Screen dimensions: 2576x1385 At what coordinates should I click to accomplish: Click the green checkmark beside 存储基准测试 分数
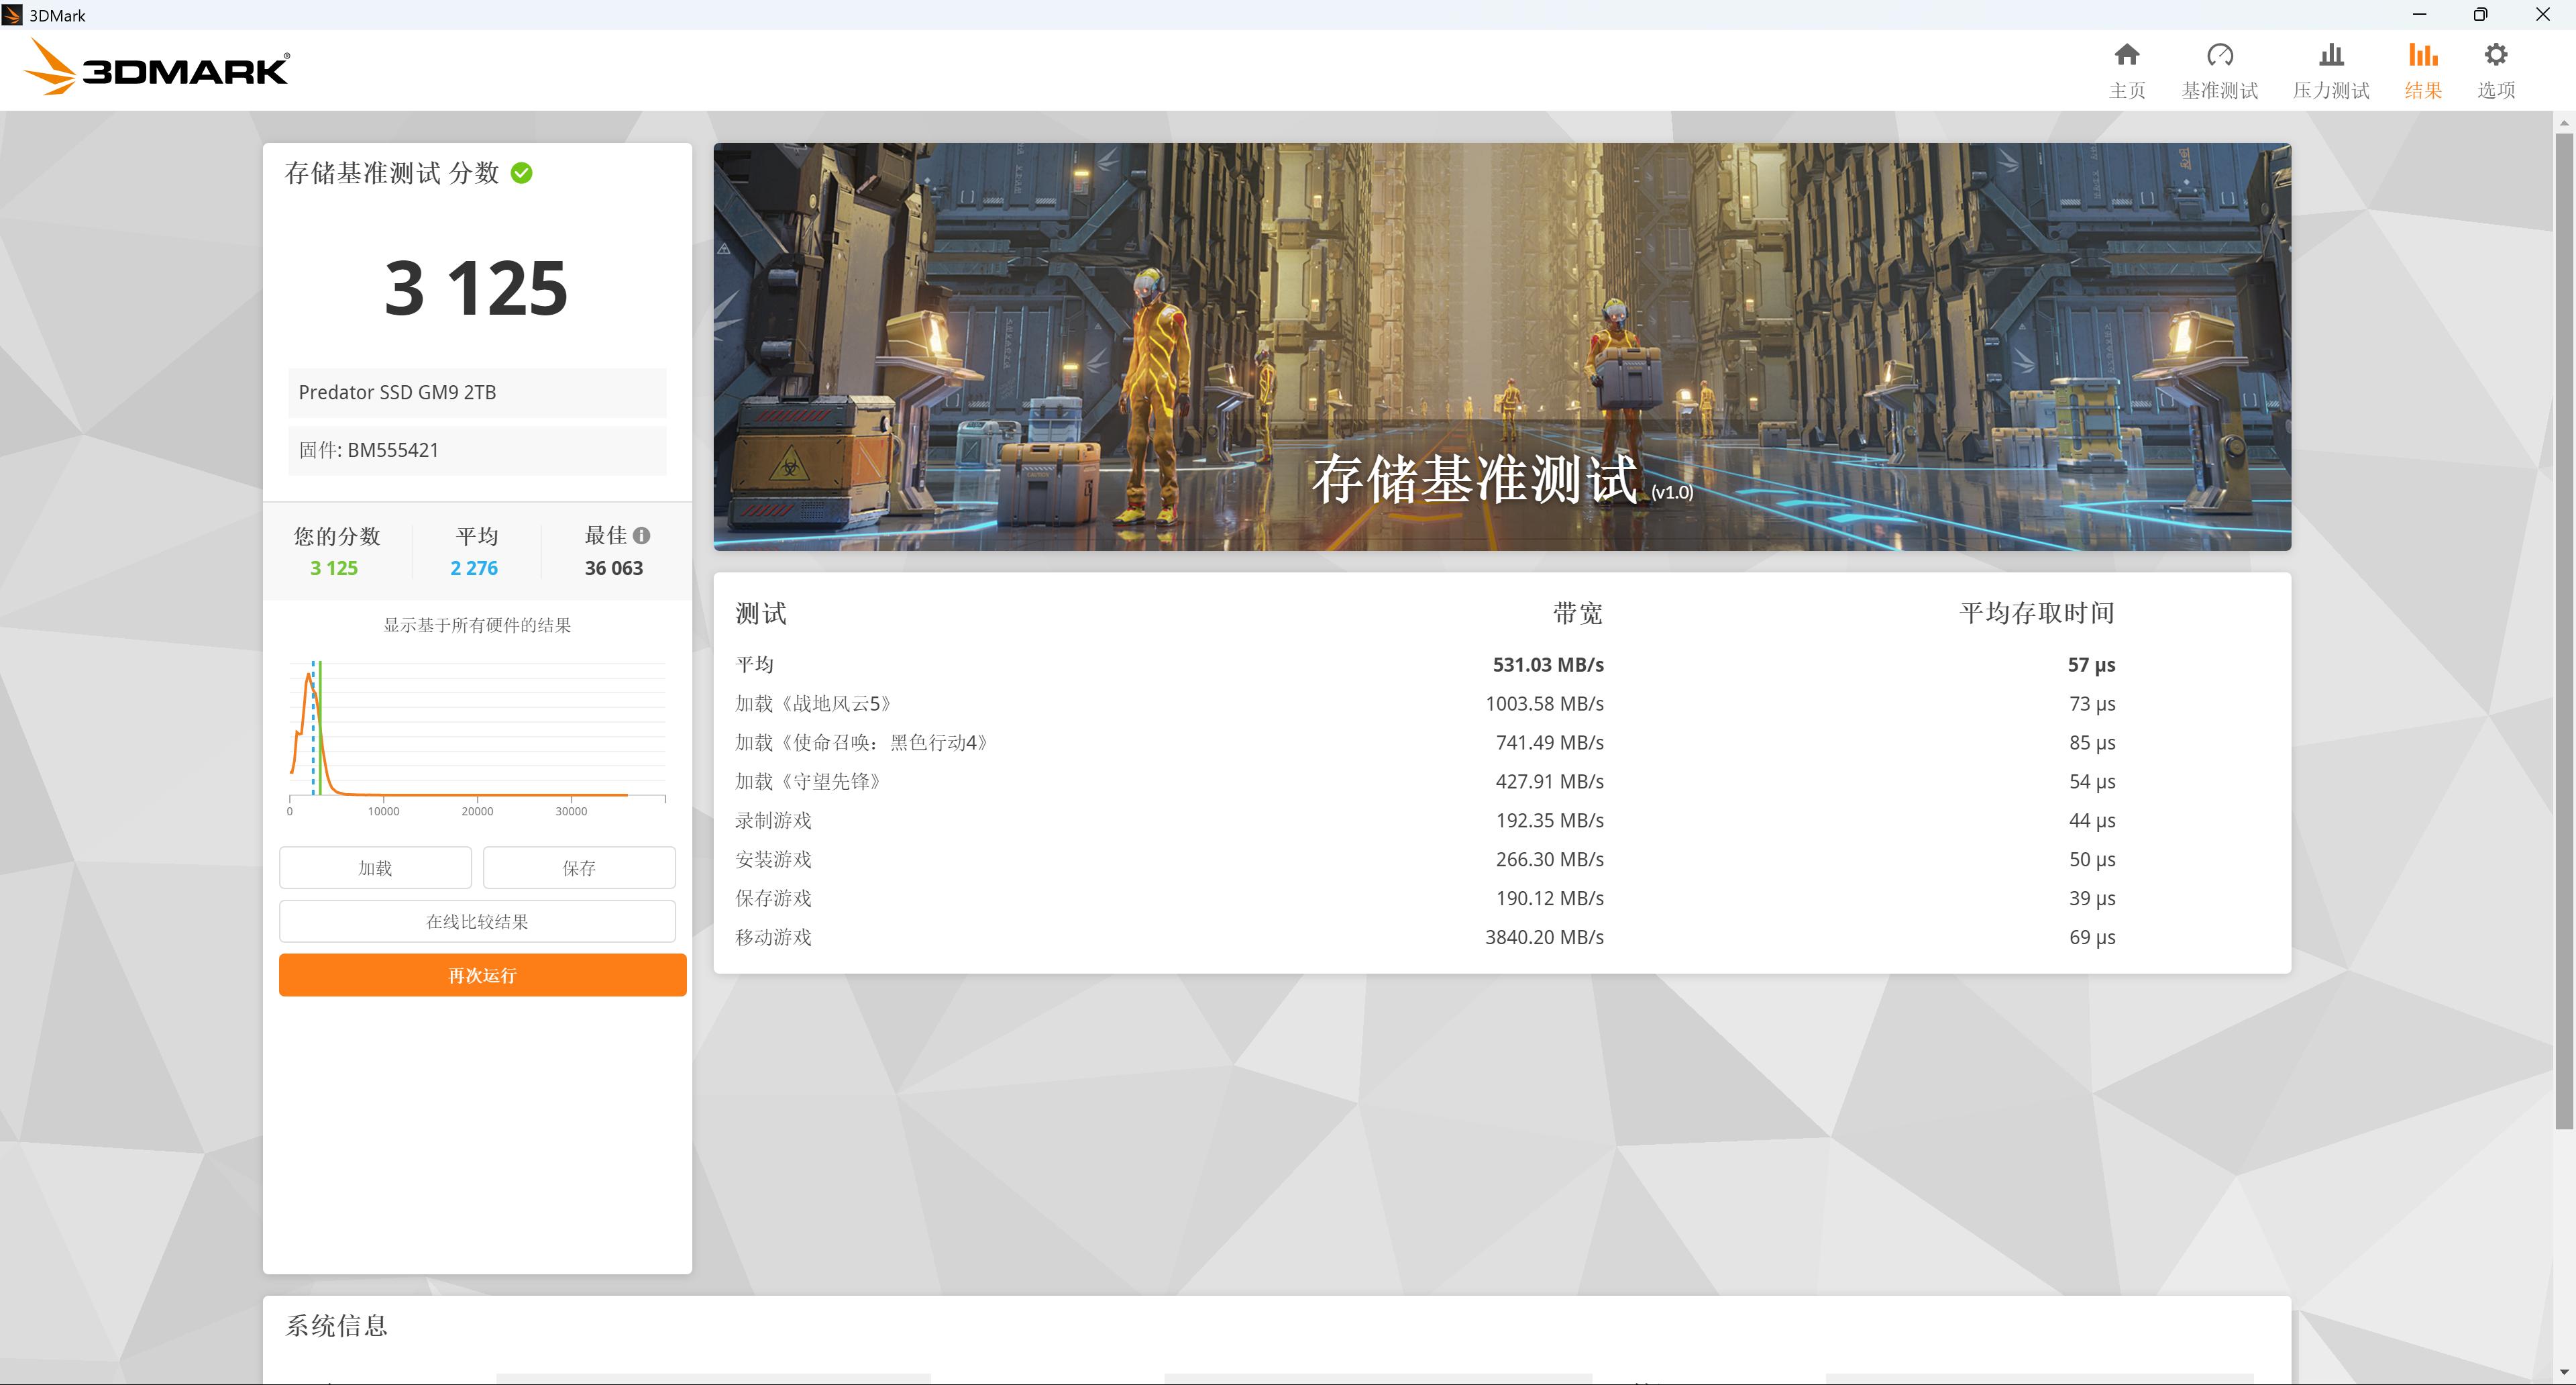click(x=521, y=172)
